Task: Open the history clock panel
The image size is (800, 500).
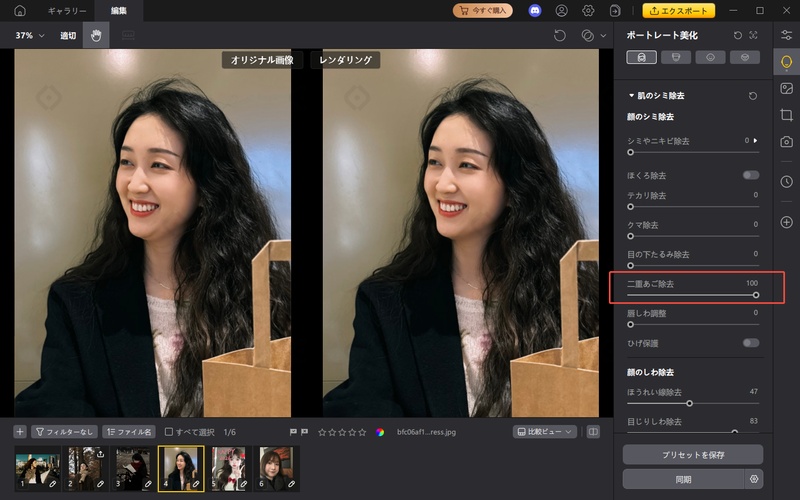Action: point(786,181)
